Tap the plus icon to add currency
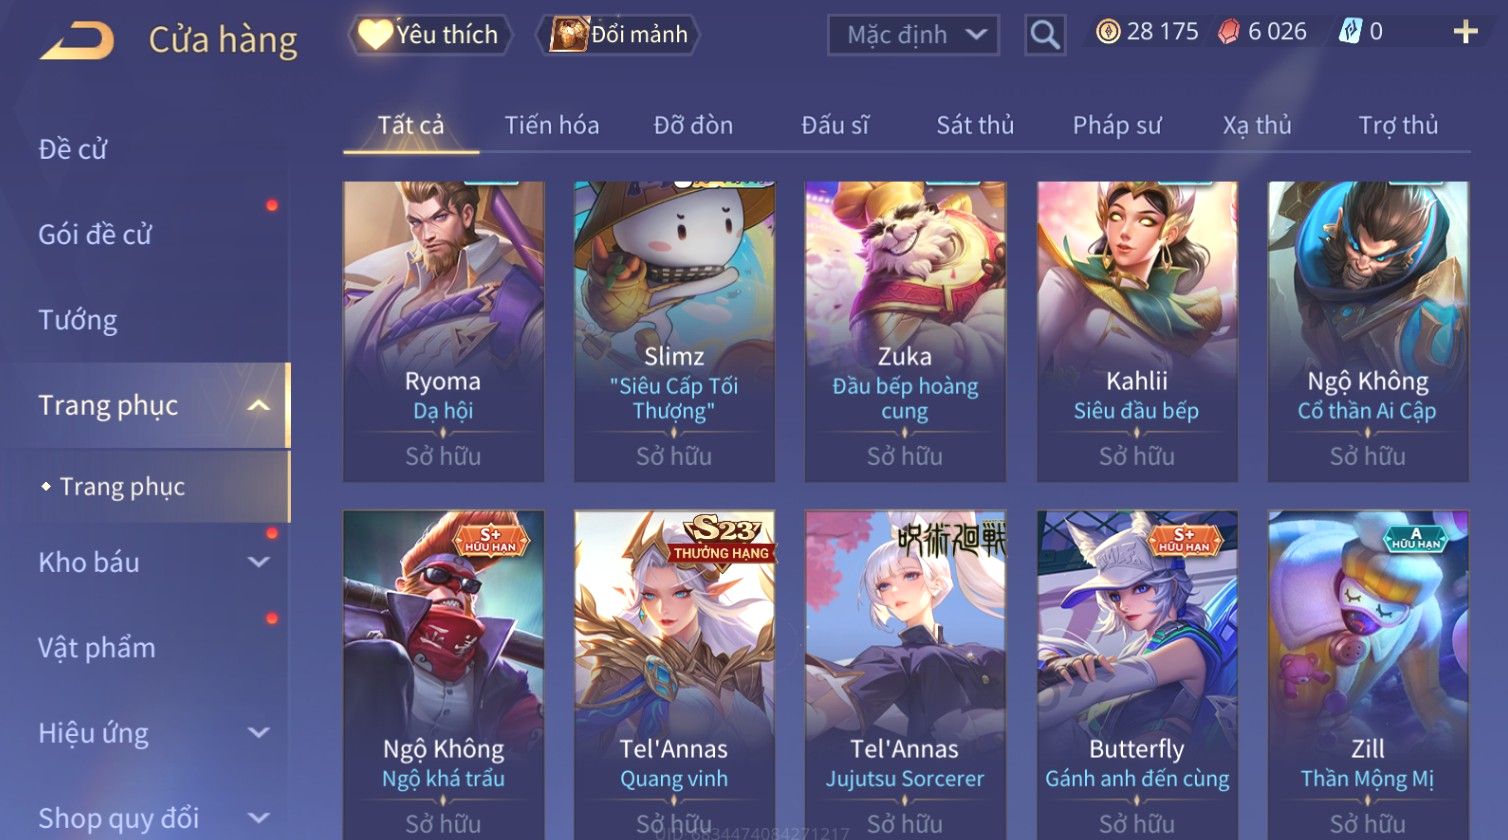 (x=1466, y=32)
